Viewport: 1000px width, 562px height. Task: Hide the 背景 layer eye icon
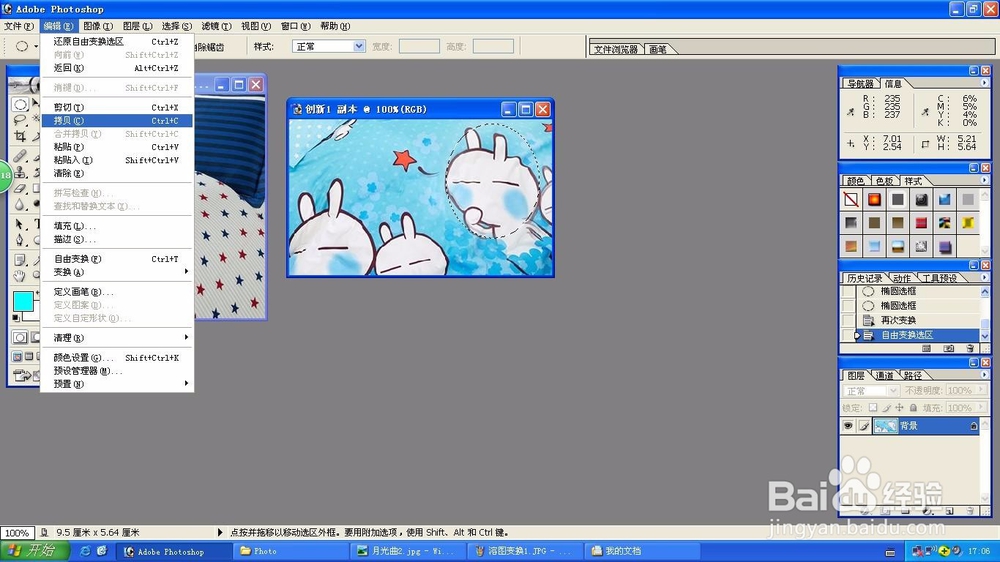848,425
